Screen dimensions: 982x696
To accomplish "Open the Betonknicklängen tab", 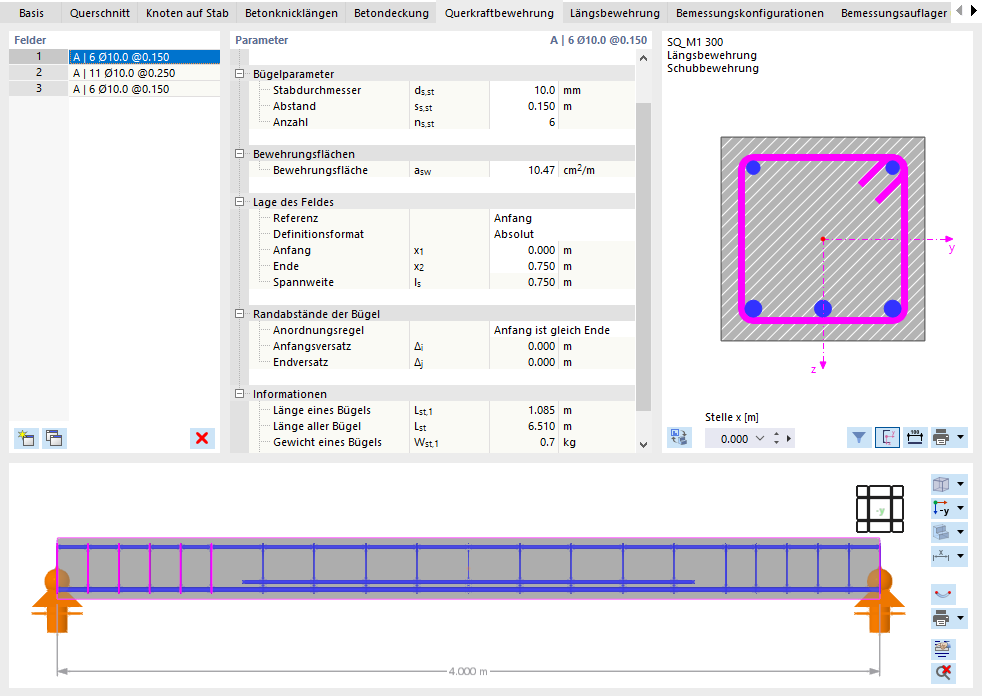I will (291, 13).
